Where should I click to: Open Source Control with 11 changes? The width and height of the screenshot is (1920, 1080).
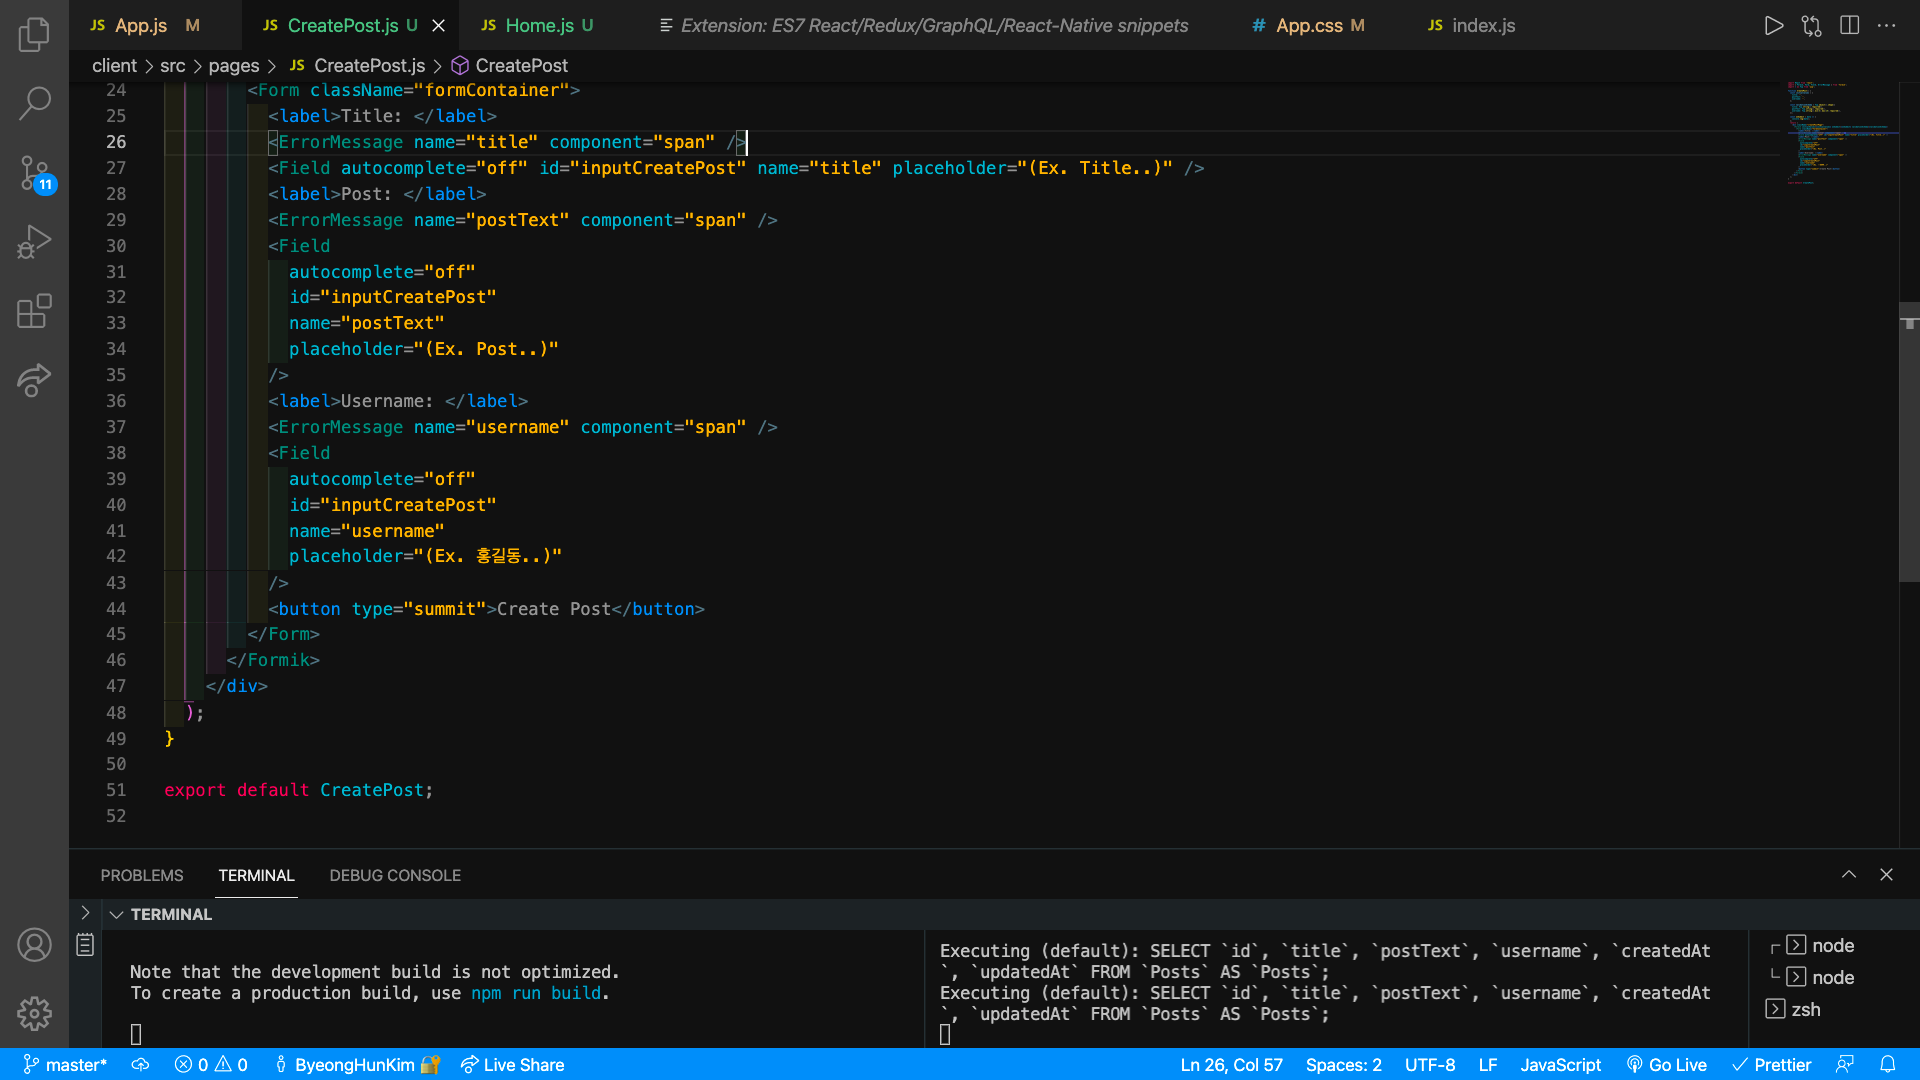point(34,173)
